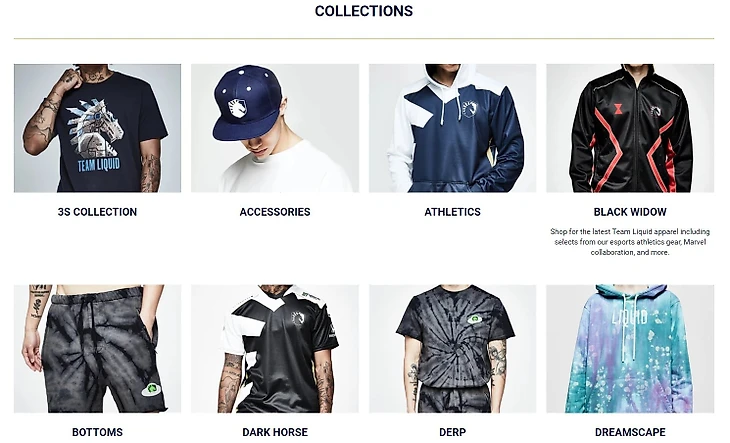
Task: Click the ACCESSORIES title link
Action: 275,212
